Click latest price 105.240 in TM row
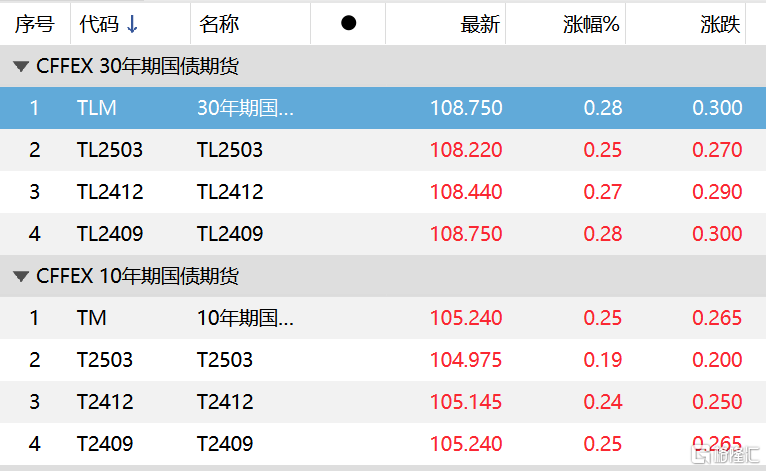766x471 pixels. click(466, 318)
